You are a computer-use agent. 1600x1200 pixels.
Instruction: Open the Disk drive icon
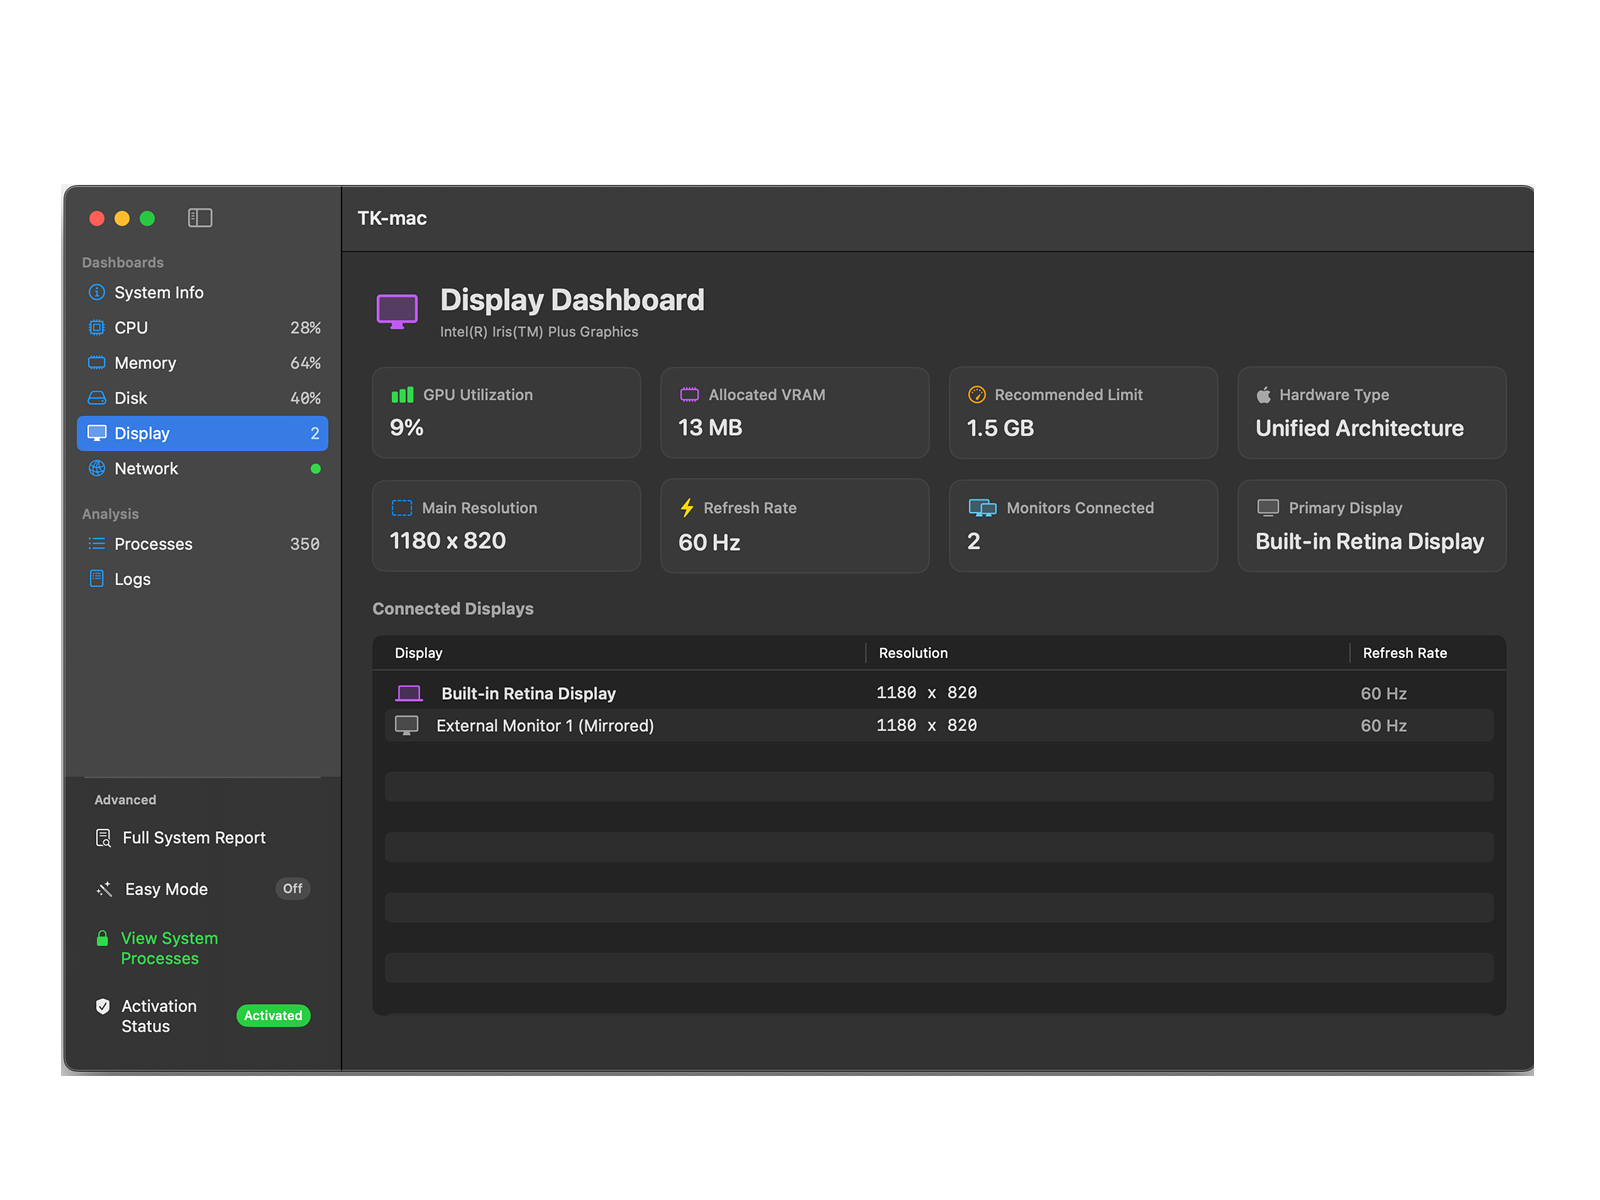tap(97, 398)
